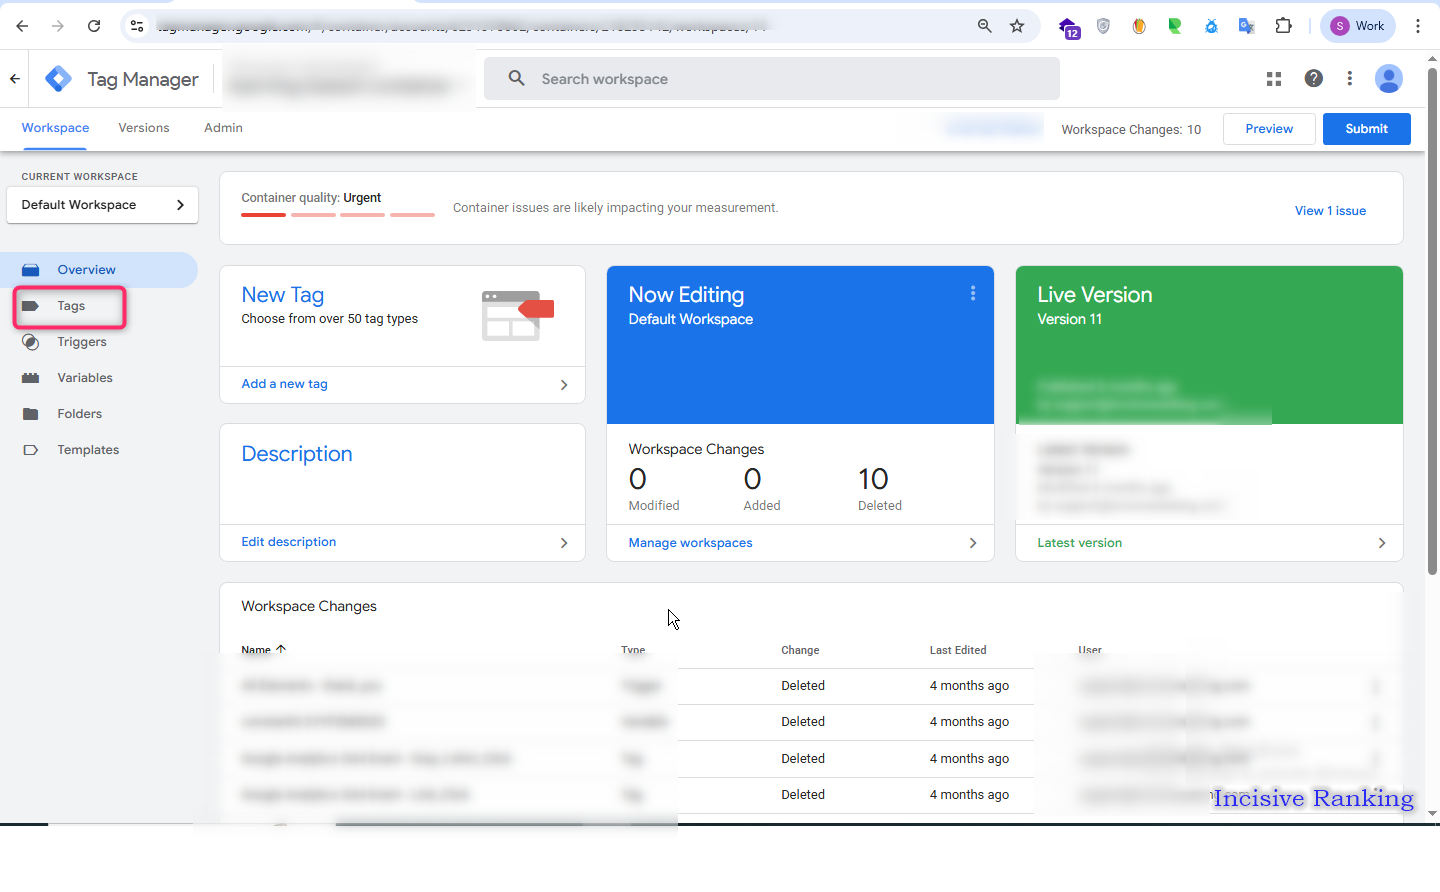Click the scroll down arrow
This screenshot has width=1440, height=892.
point(1432,814)
